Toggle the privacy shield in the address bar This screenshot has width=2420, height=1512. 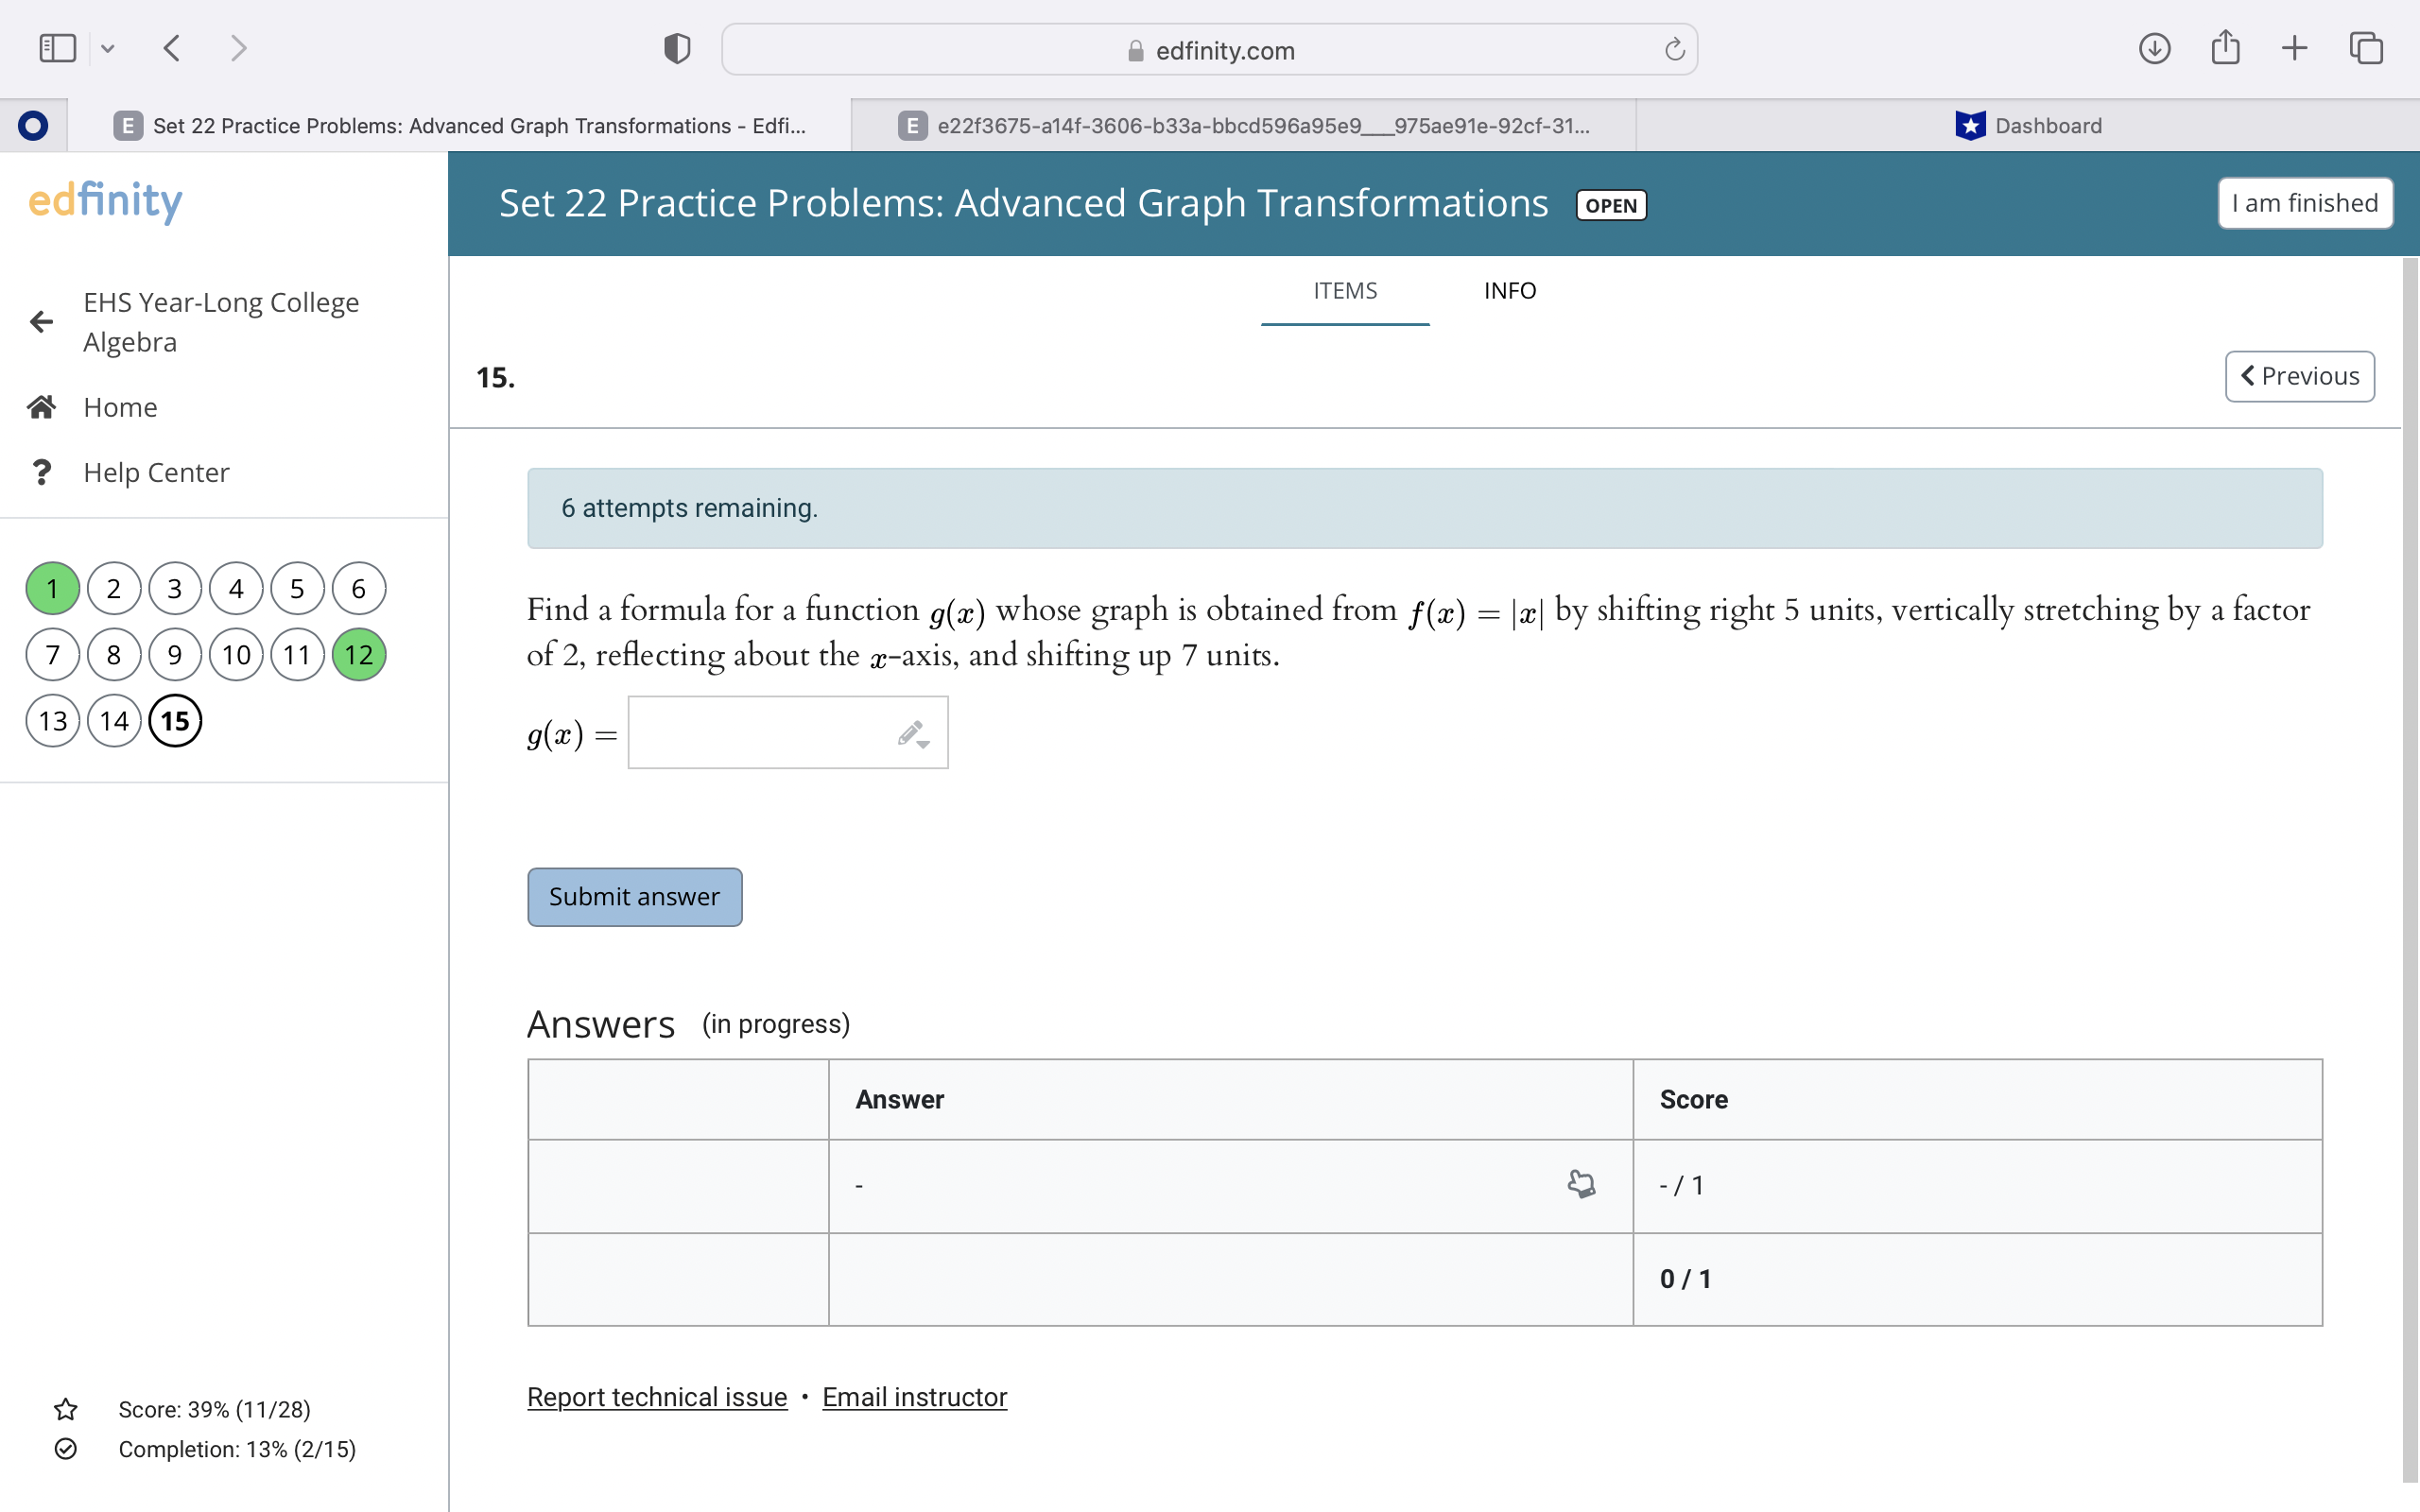[x=675, y=46]
